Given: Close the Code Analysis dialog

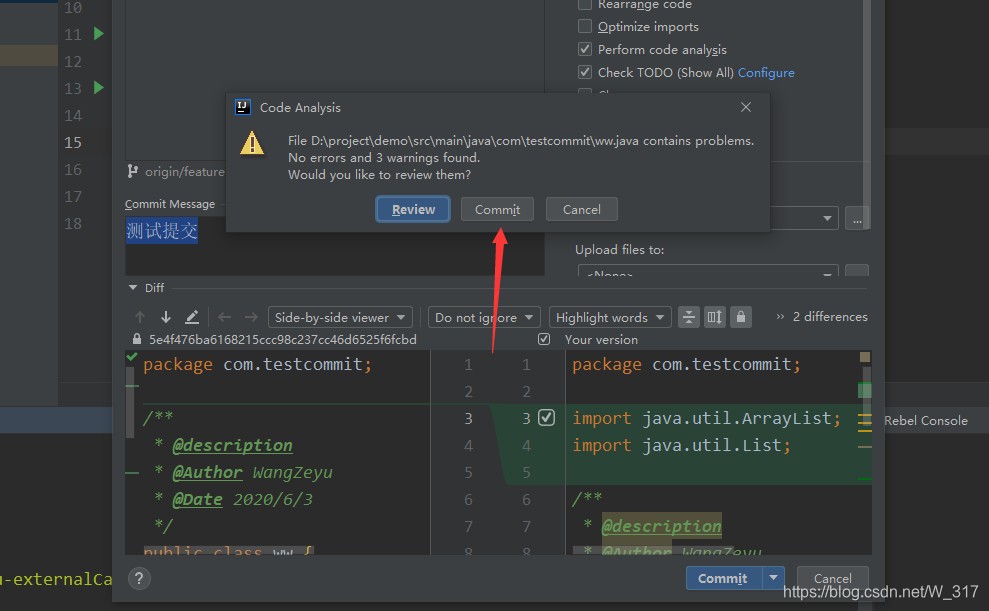Looking at the screenshot, I should (746, 107).
